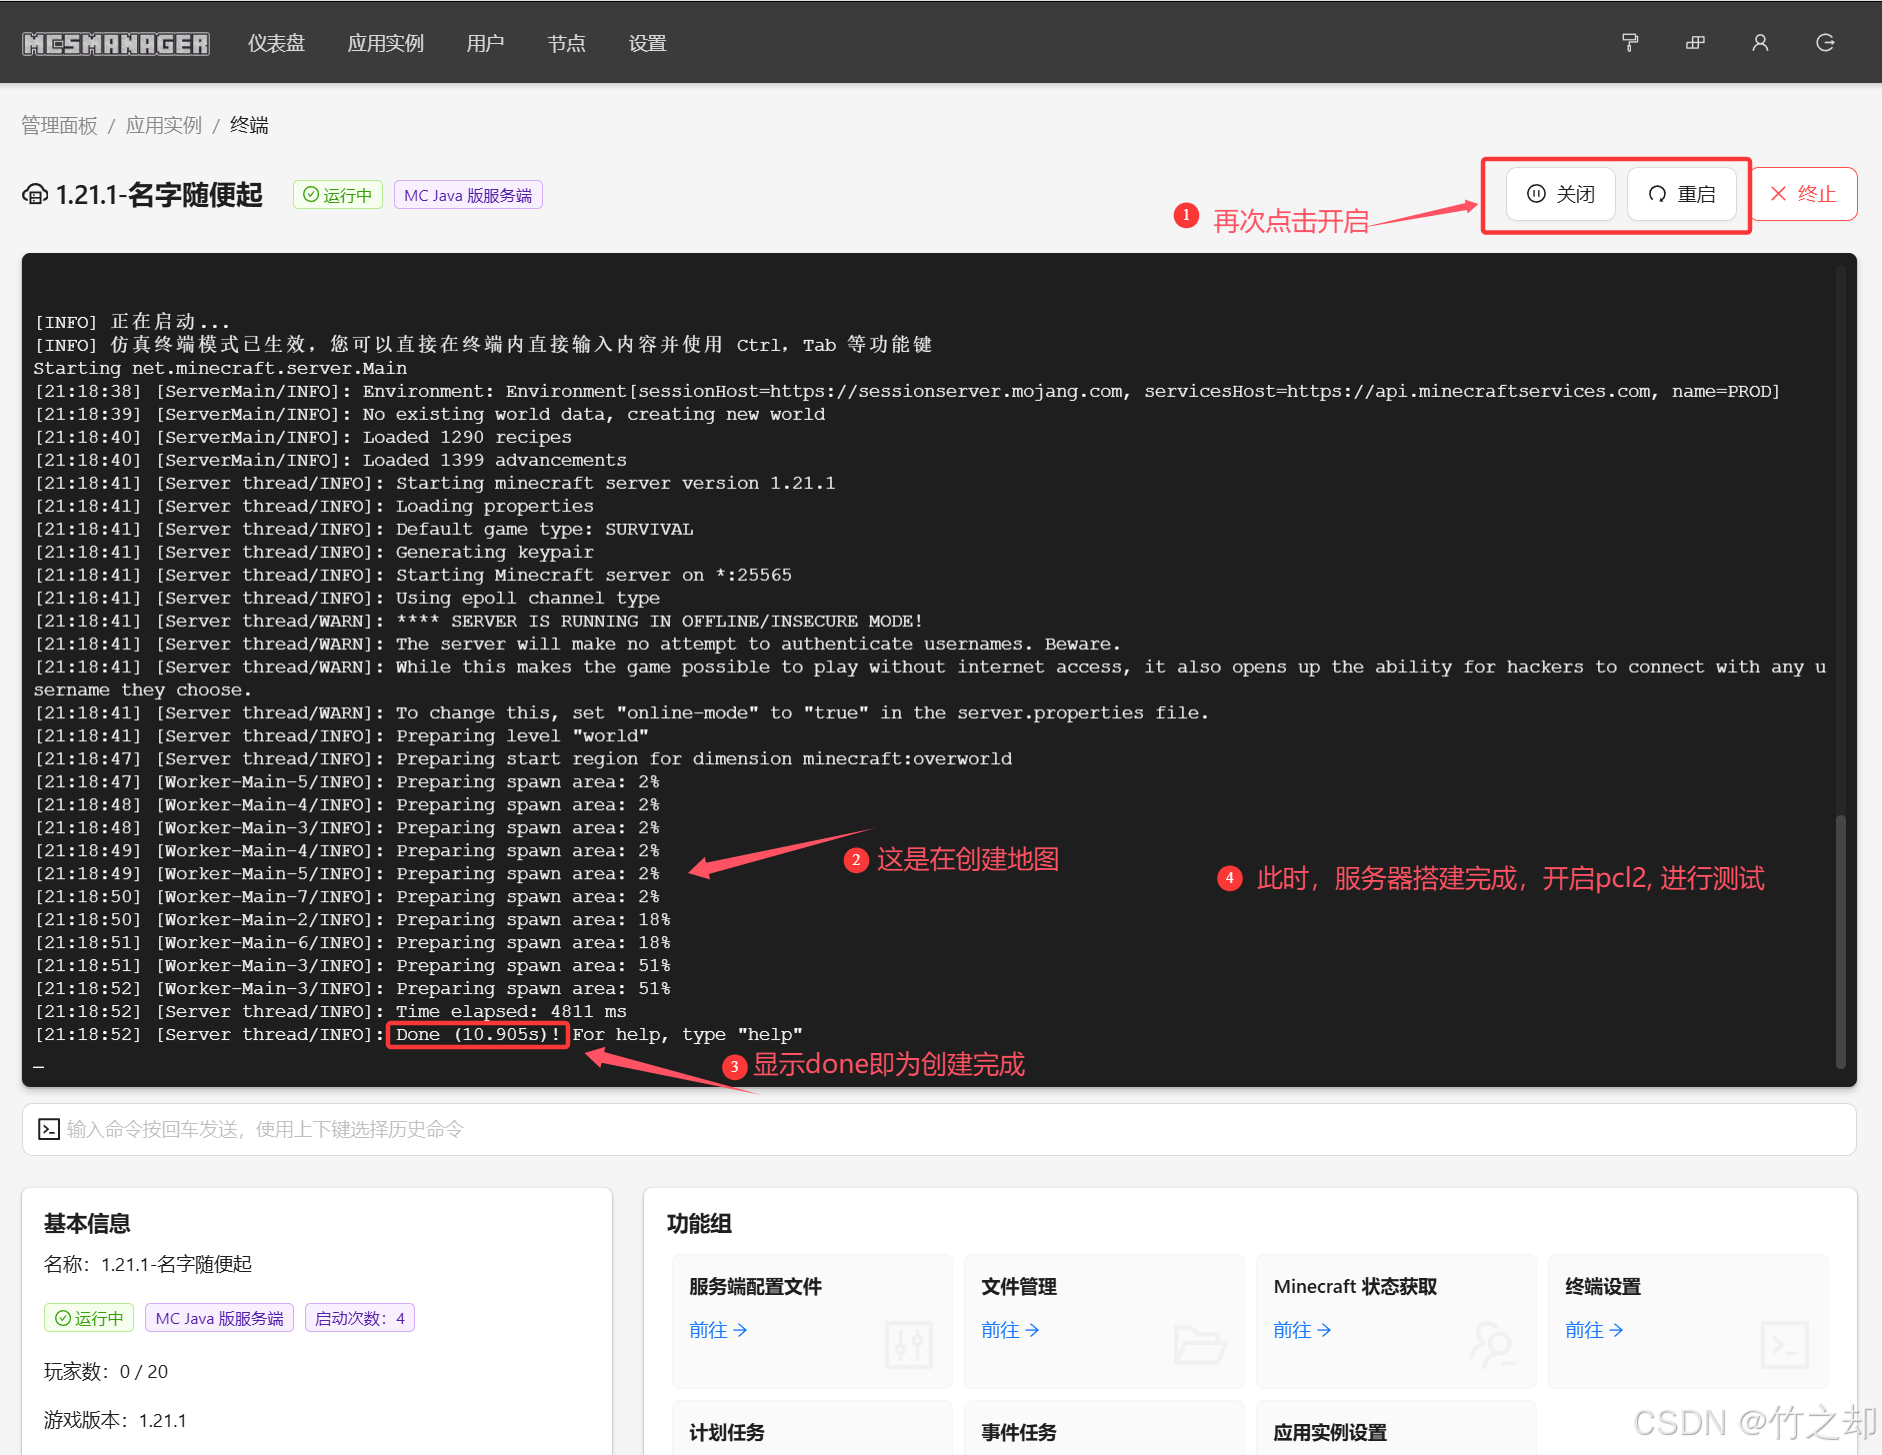Screen dimensions: 1882x1455
Task: Open the 计划任务 card
Action: point(812,1428)
